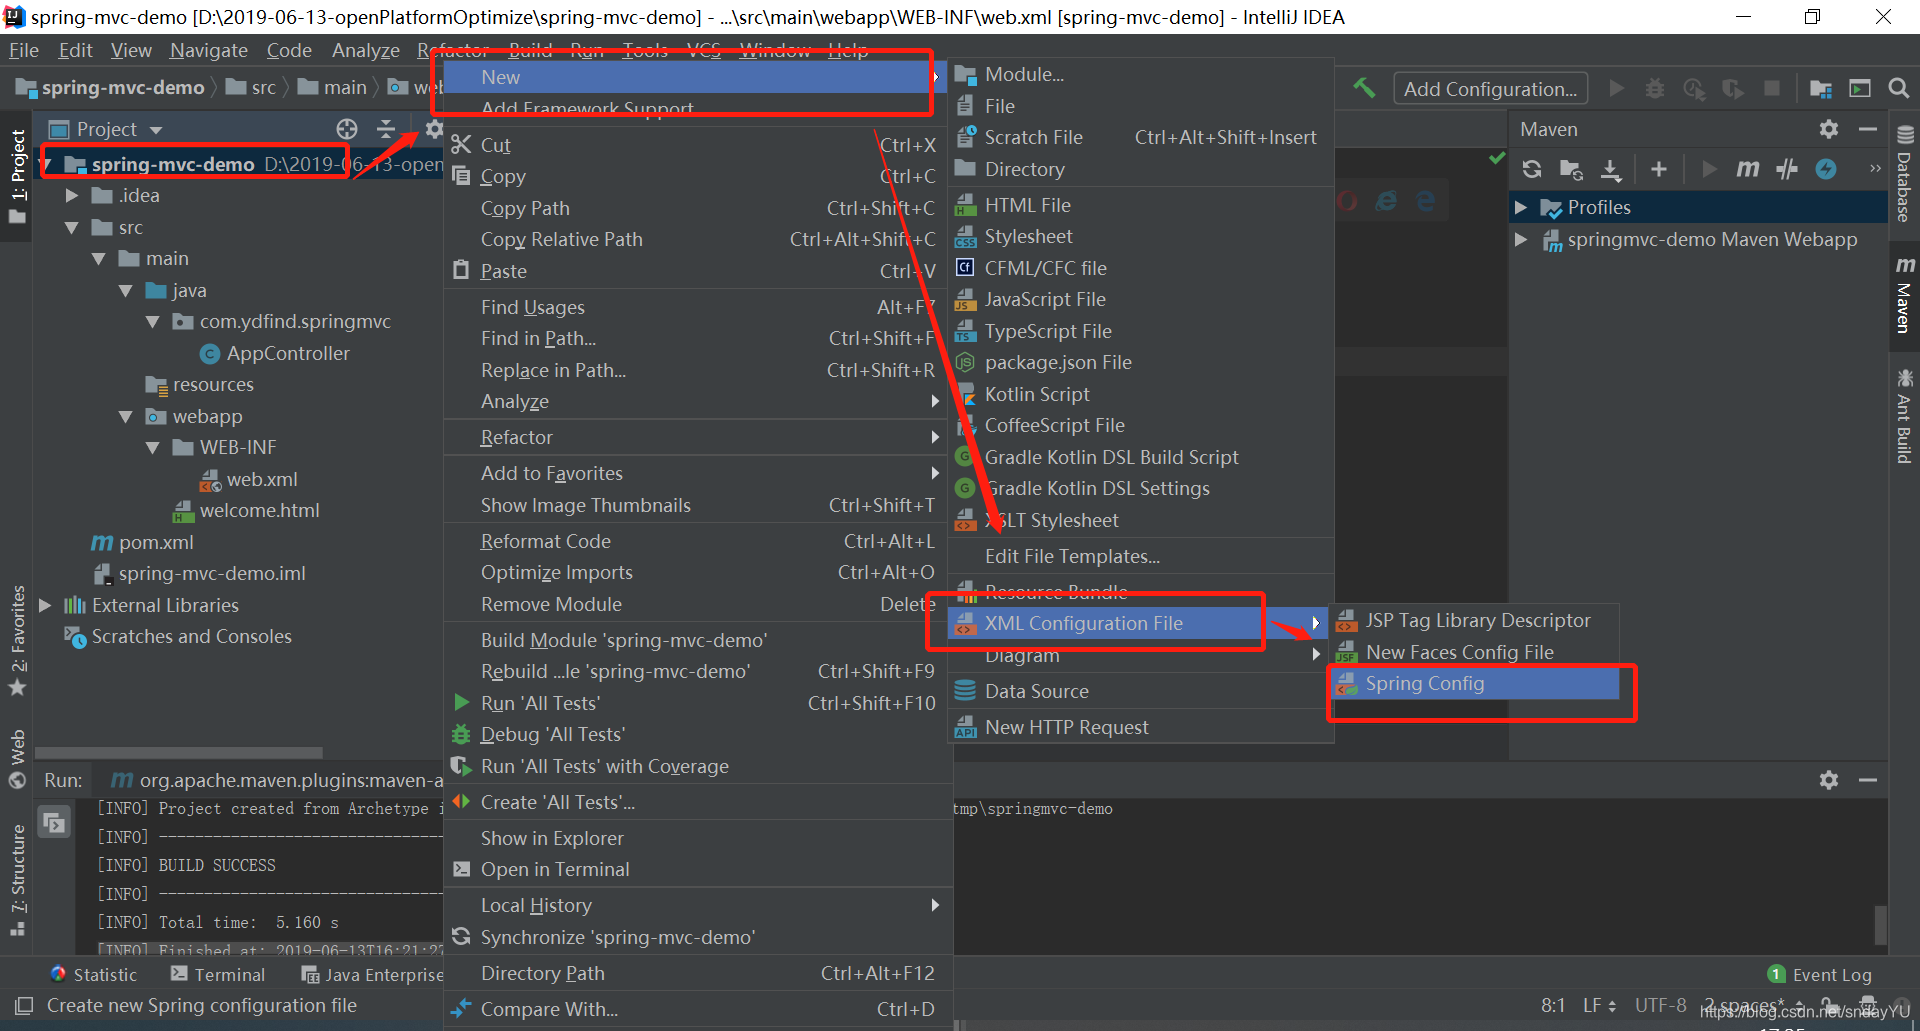Click the Maven Reimport refresh icon

click(x=1531, y=169)
